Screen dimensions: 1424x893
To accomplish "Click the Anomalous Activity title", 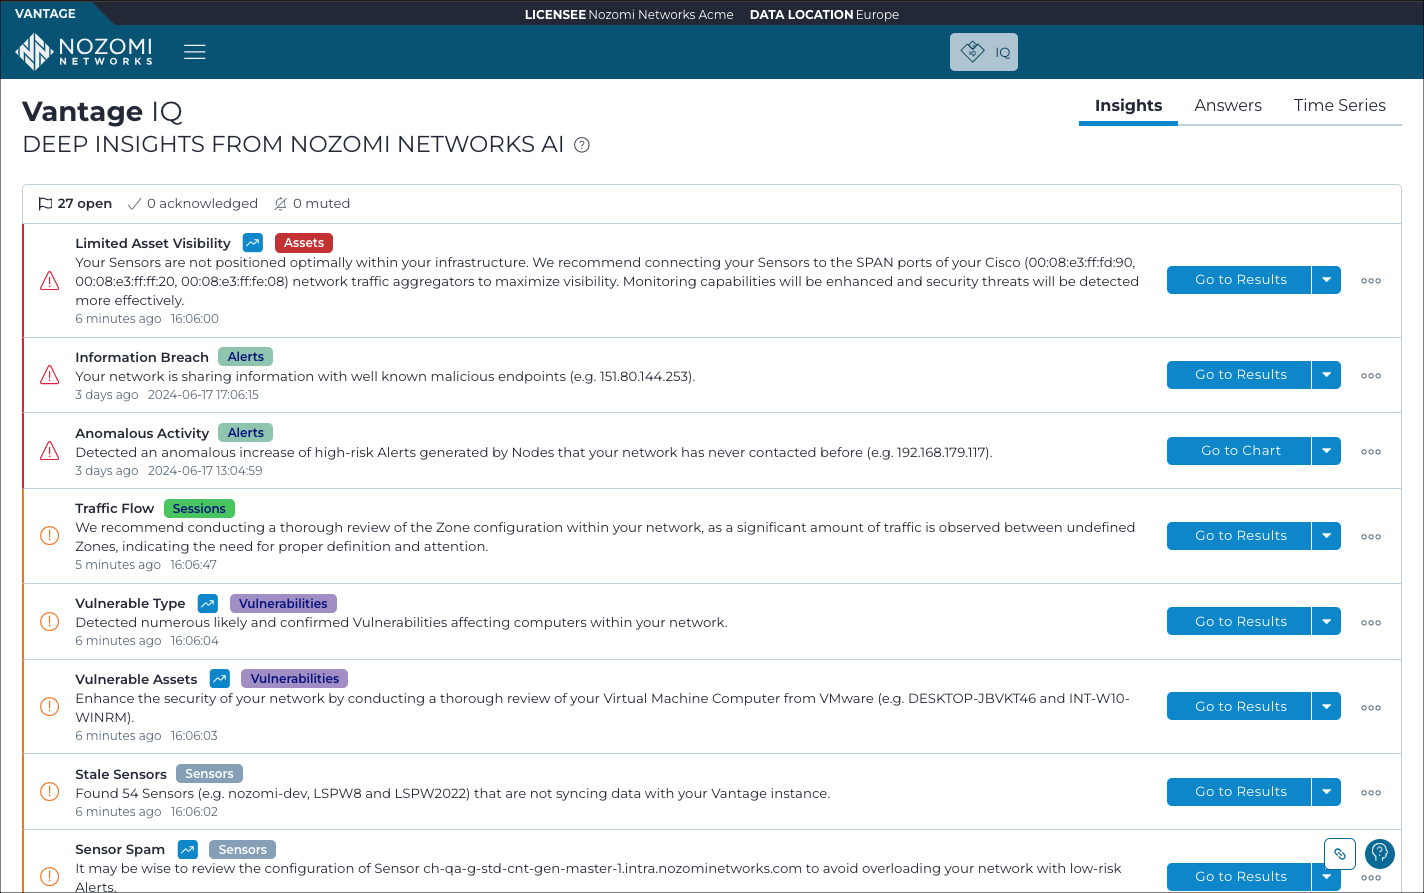I will coord(142,433).
